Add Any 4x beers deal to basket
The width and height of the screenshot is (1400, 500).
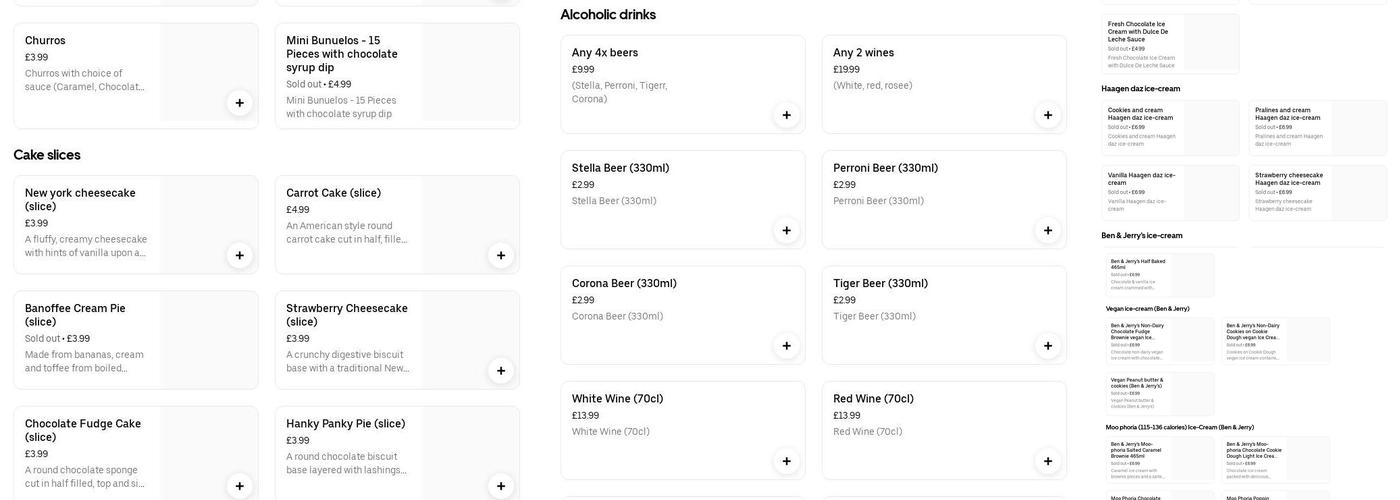(x=786, y=115)
